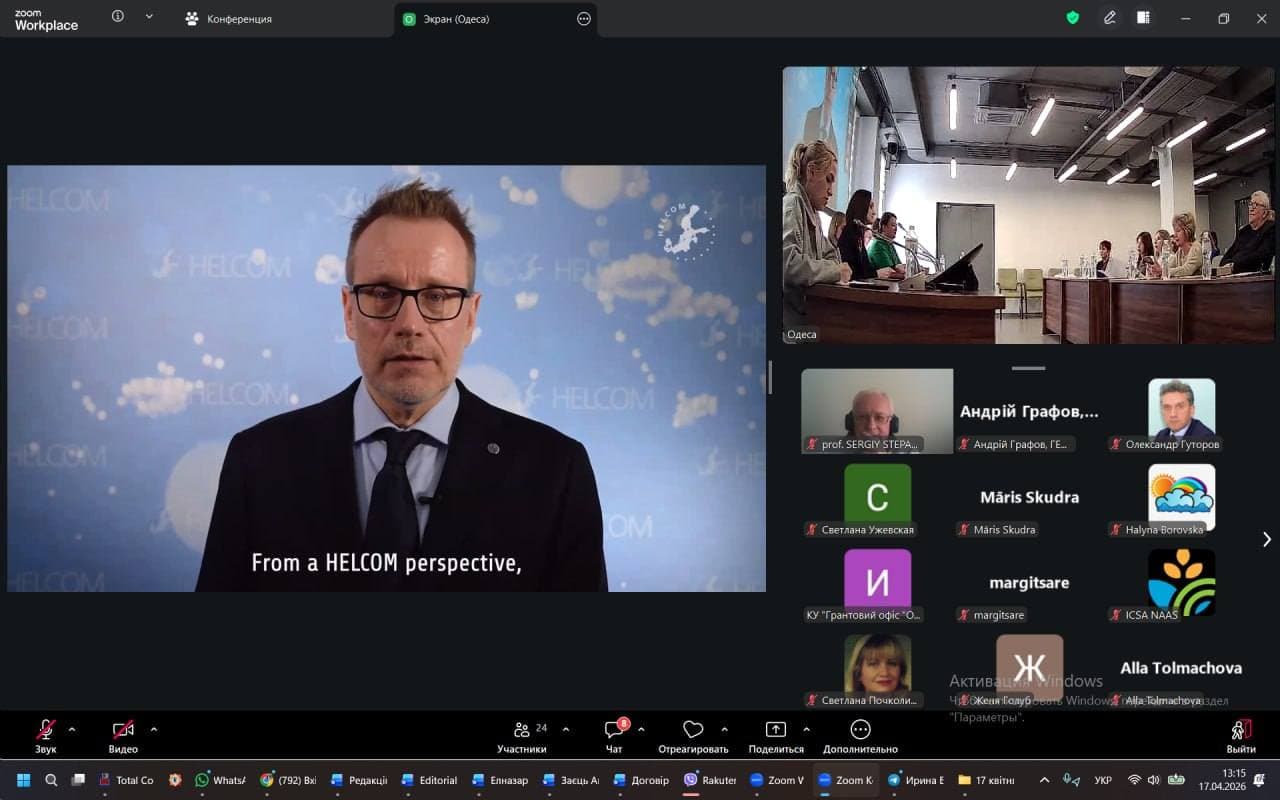
Task: Click the green encryption shield icon
Action: click(1073, 18)
